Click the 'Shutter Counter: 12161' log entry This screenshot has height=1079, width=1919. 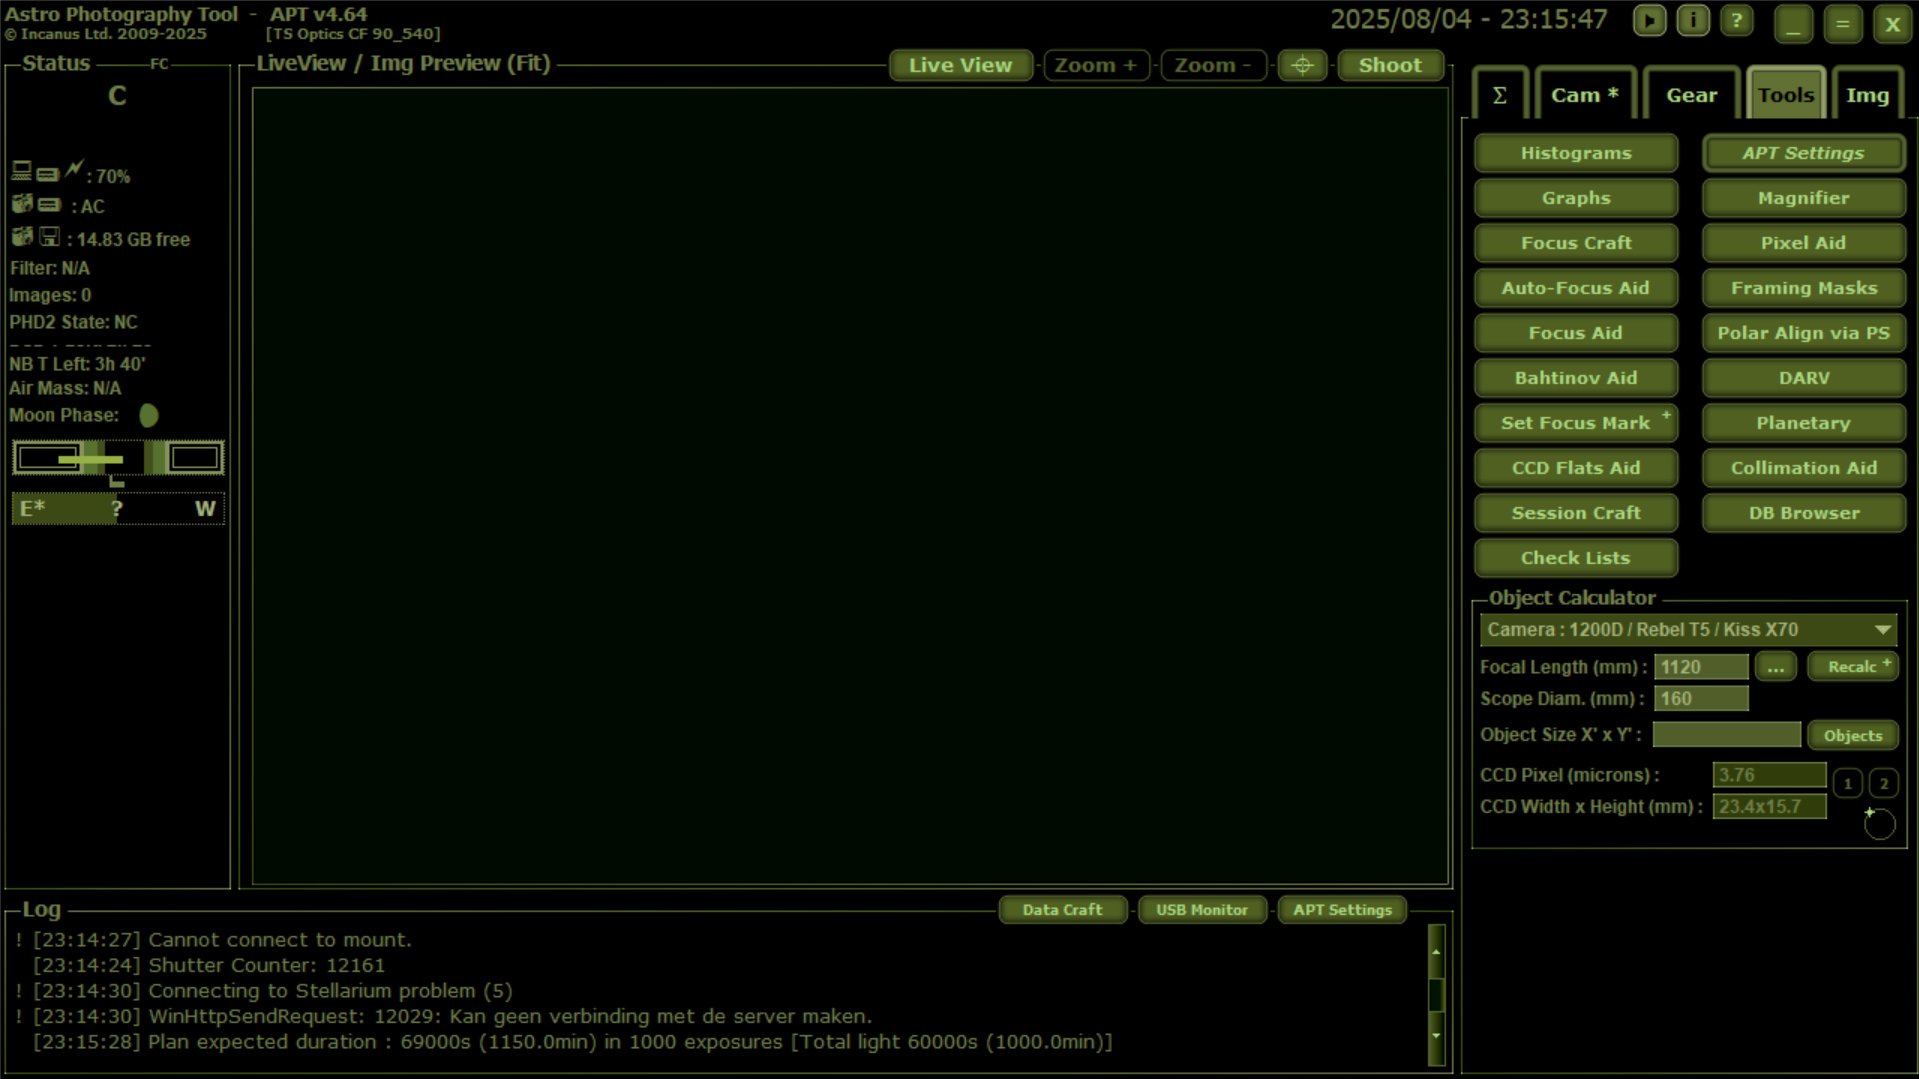266,966
